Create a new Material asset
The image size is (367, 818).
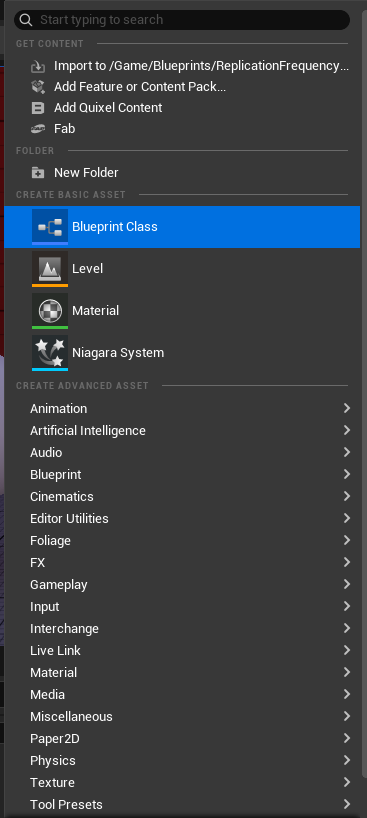point(182,311)
